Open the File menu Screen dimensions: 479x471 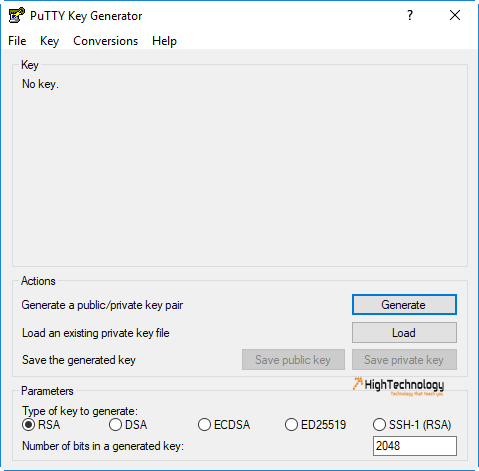click(17, 41)
